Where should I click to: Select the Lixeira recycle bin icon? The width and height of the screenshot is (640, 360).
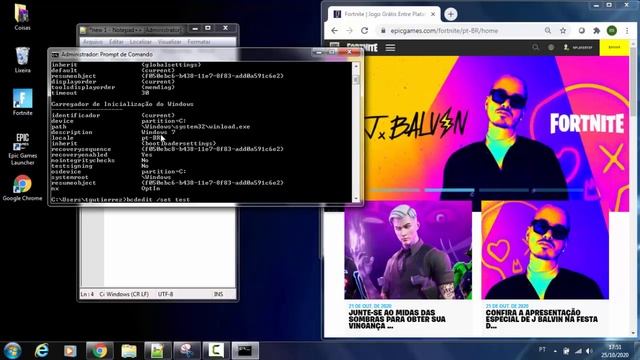22,60
